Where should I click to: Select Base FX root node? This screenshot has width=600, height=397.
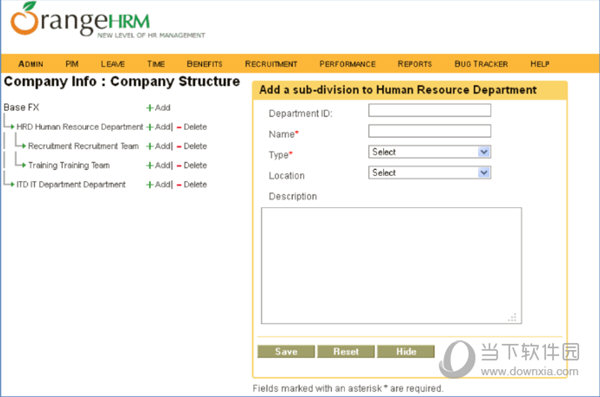(21, 107)
